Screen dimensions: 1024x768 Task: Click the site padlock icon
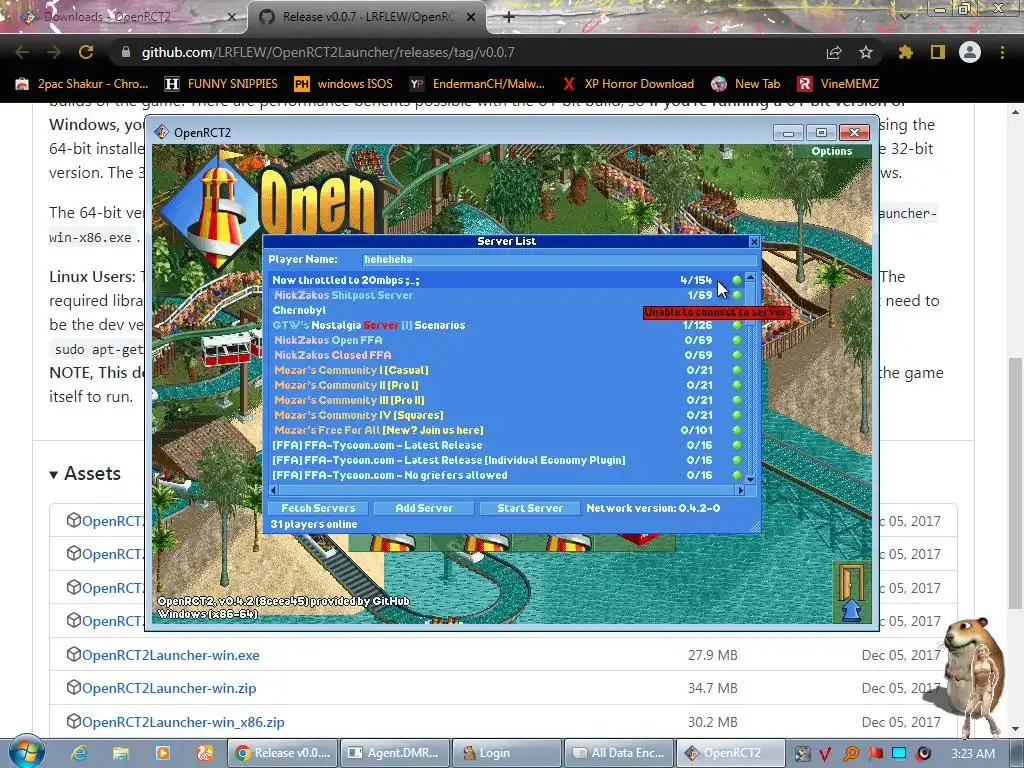pyautogui.click(x=126, y=52)
